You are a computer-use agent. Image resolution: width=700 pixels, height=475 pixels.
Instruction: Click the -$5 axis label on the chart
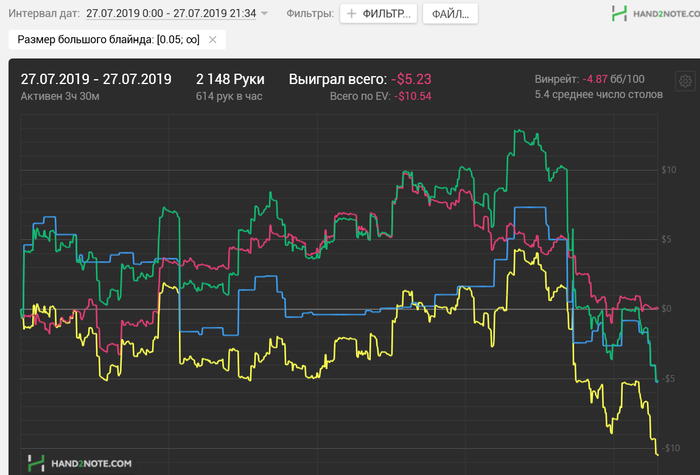click(x=670, y=378)
